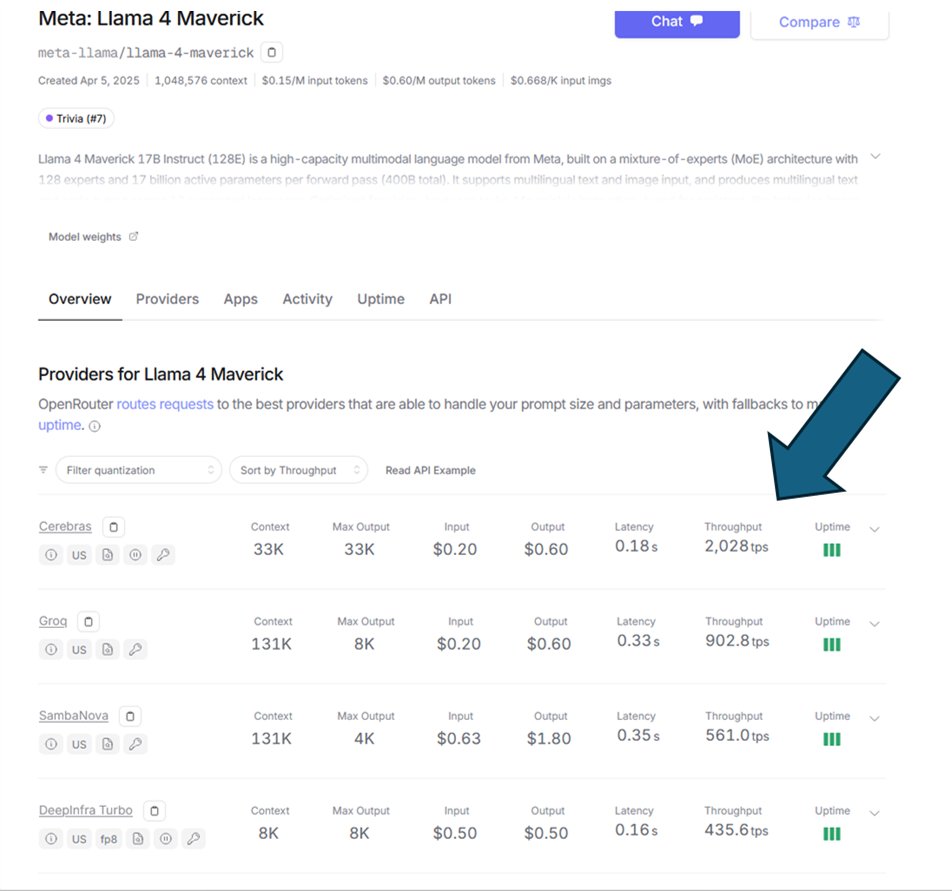
Task: Go to the API tab
Action: 440,299
